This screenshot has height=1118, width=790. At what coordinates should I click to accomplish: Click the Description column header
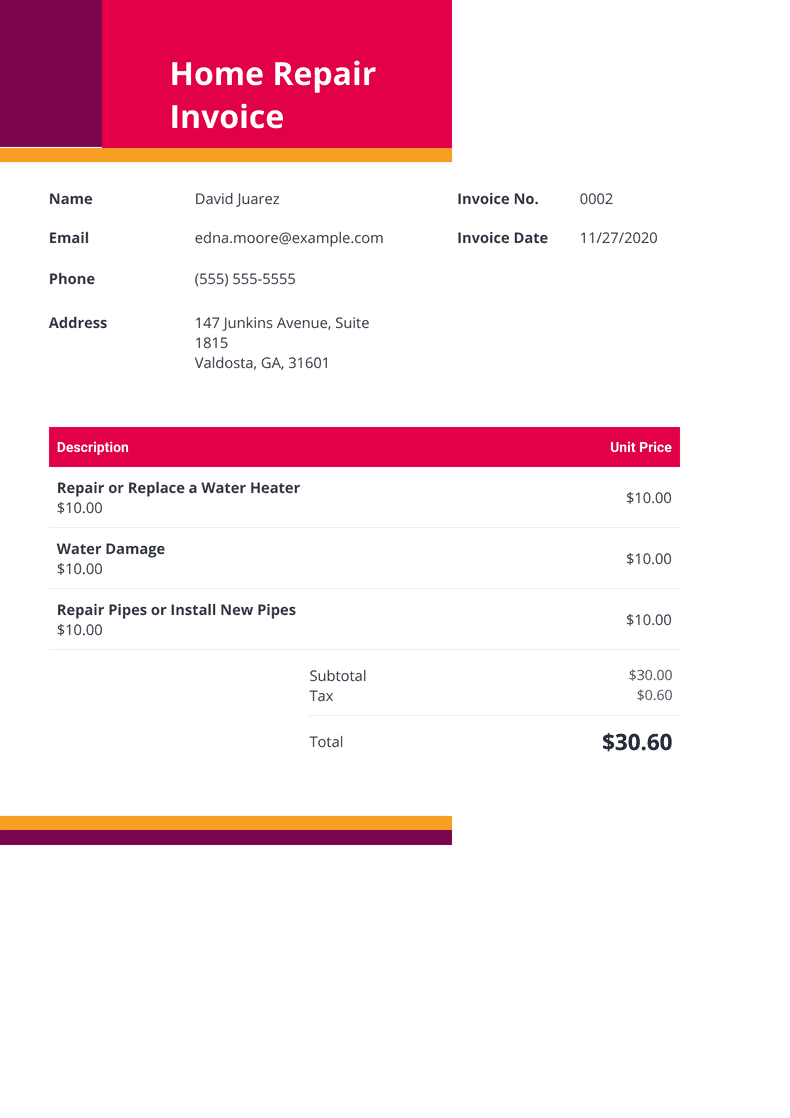coord(93,447)
